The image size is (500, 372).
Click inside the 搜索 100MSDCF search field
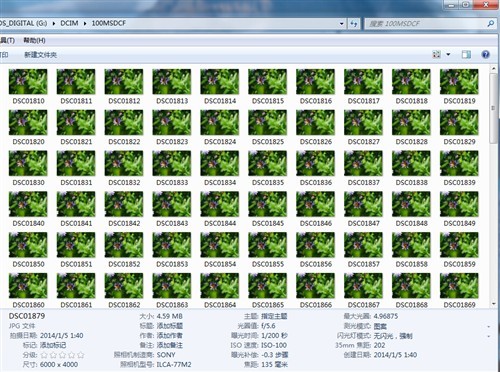pyautogui.click(x=425, y=24)
